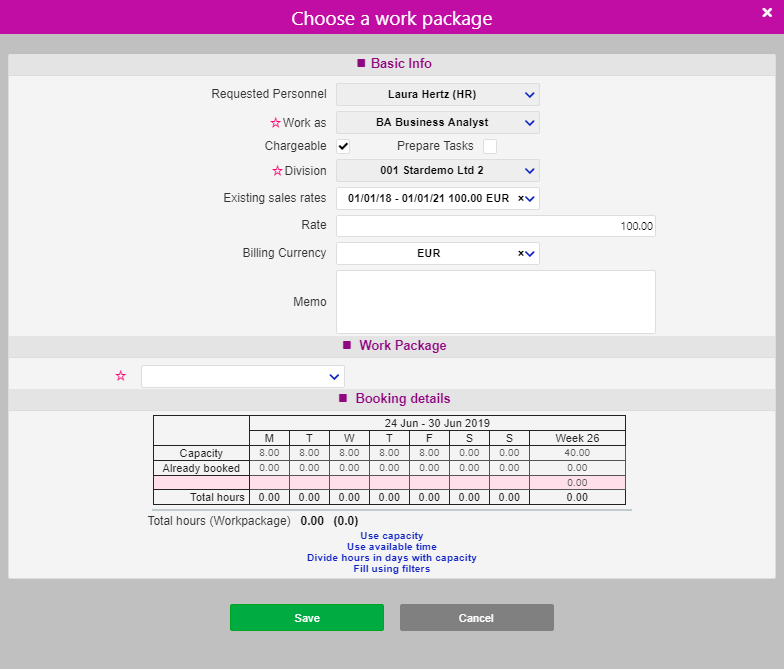Cancel the work package dialog
The image size is (784, 669).
[476, 618]
